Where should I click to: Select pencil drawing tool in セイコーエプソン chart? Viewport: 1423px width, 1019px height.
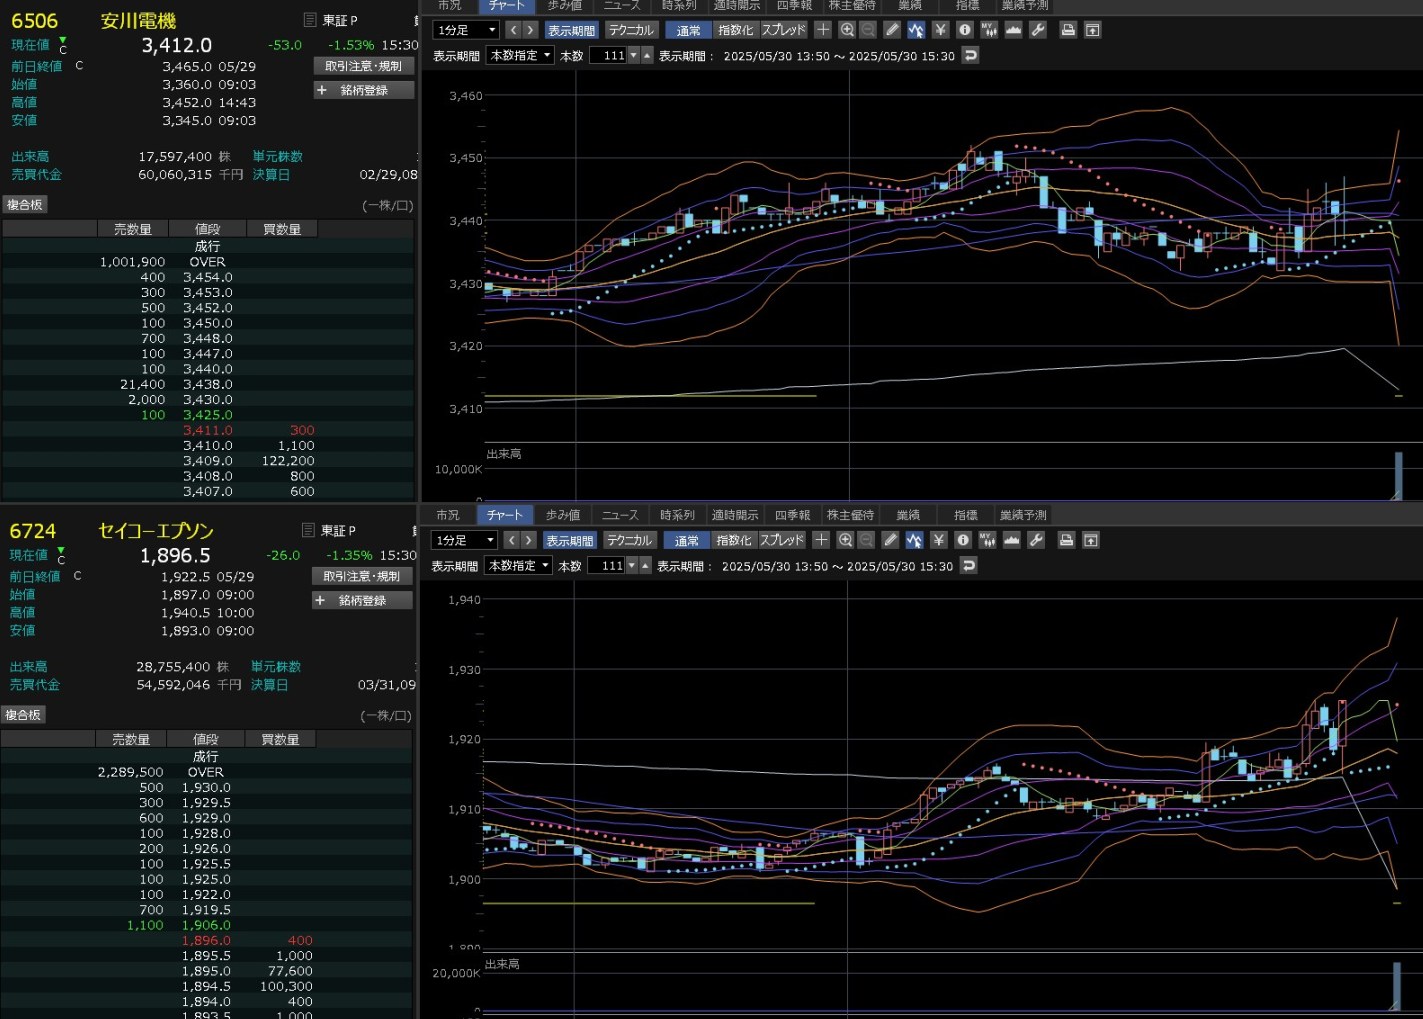(890, 540)
